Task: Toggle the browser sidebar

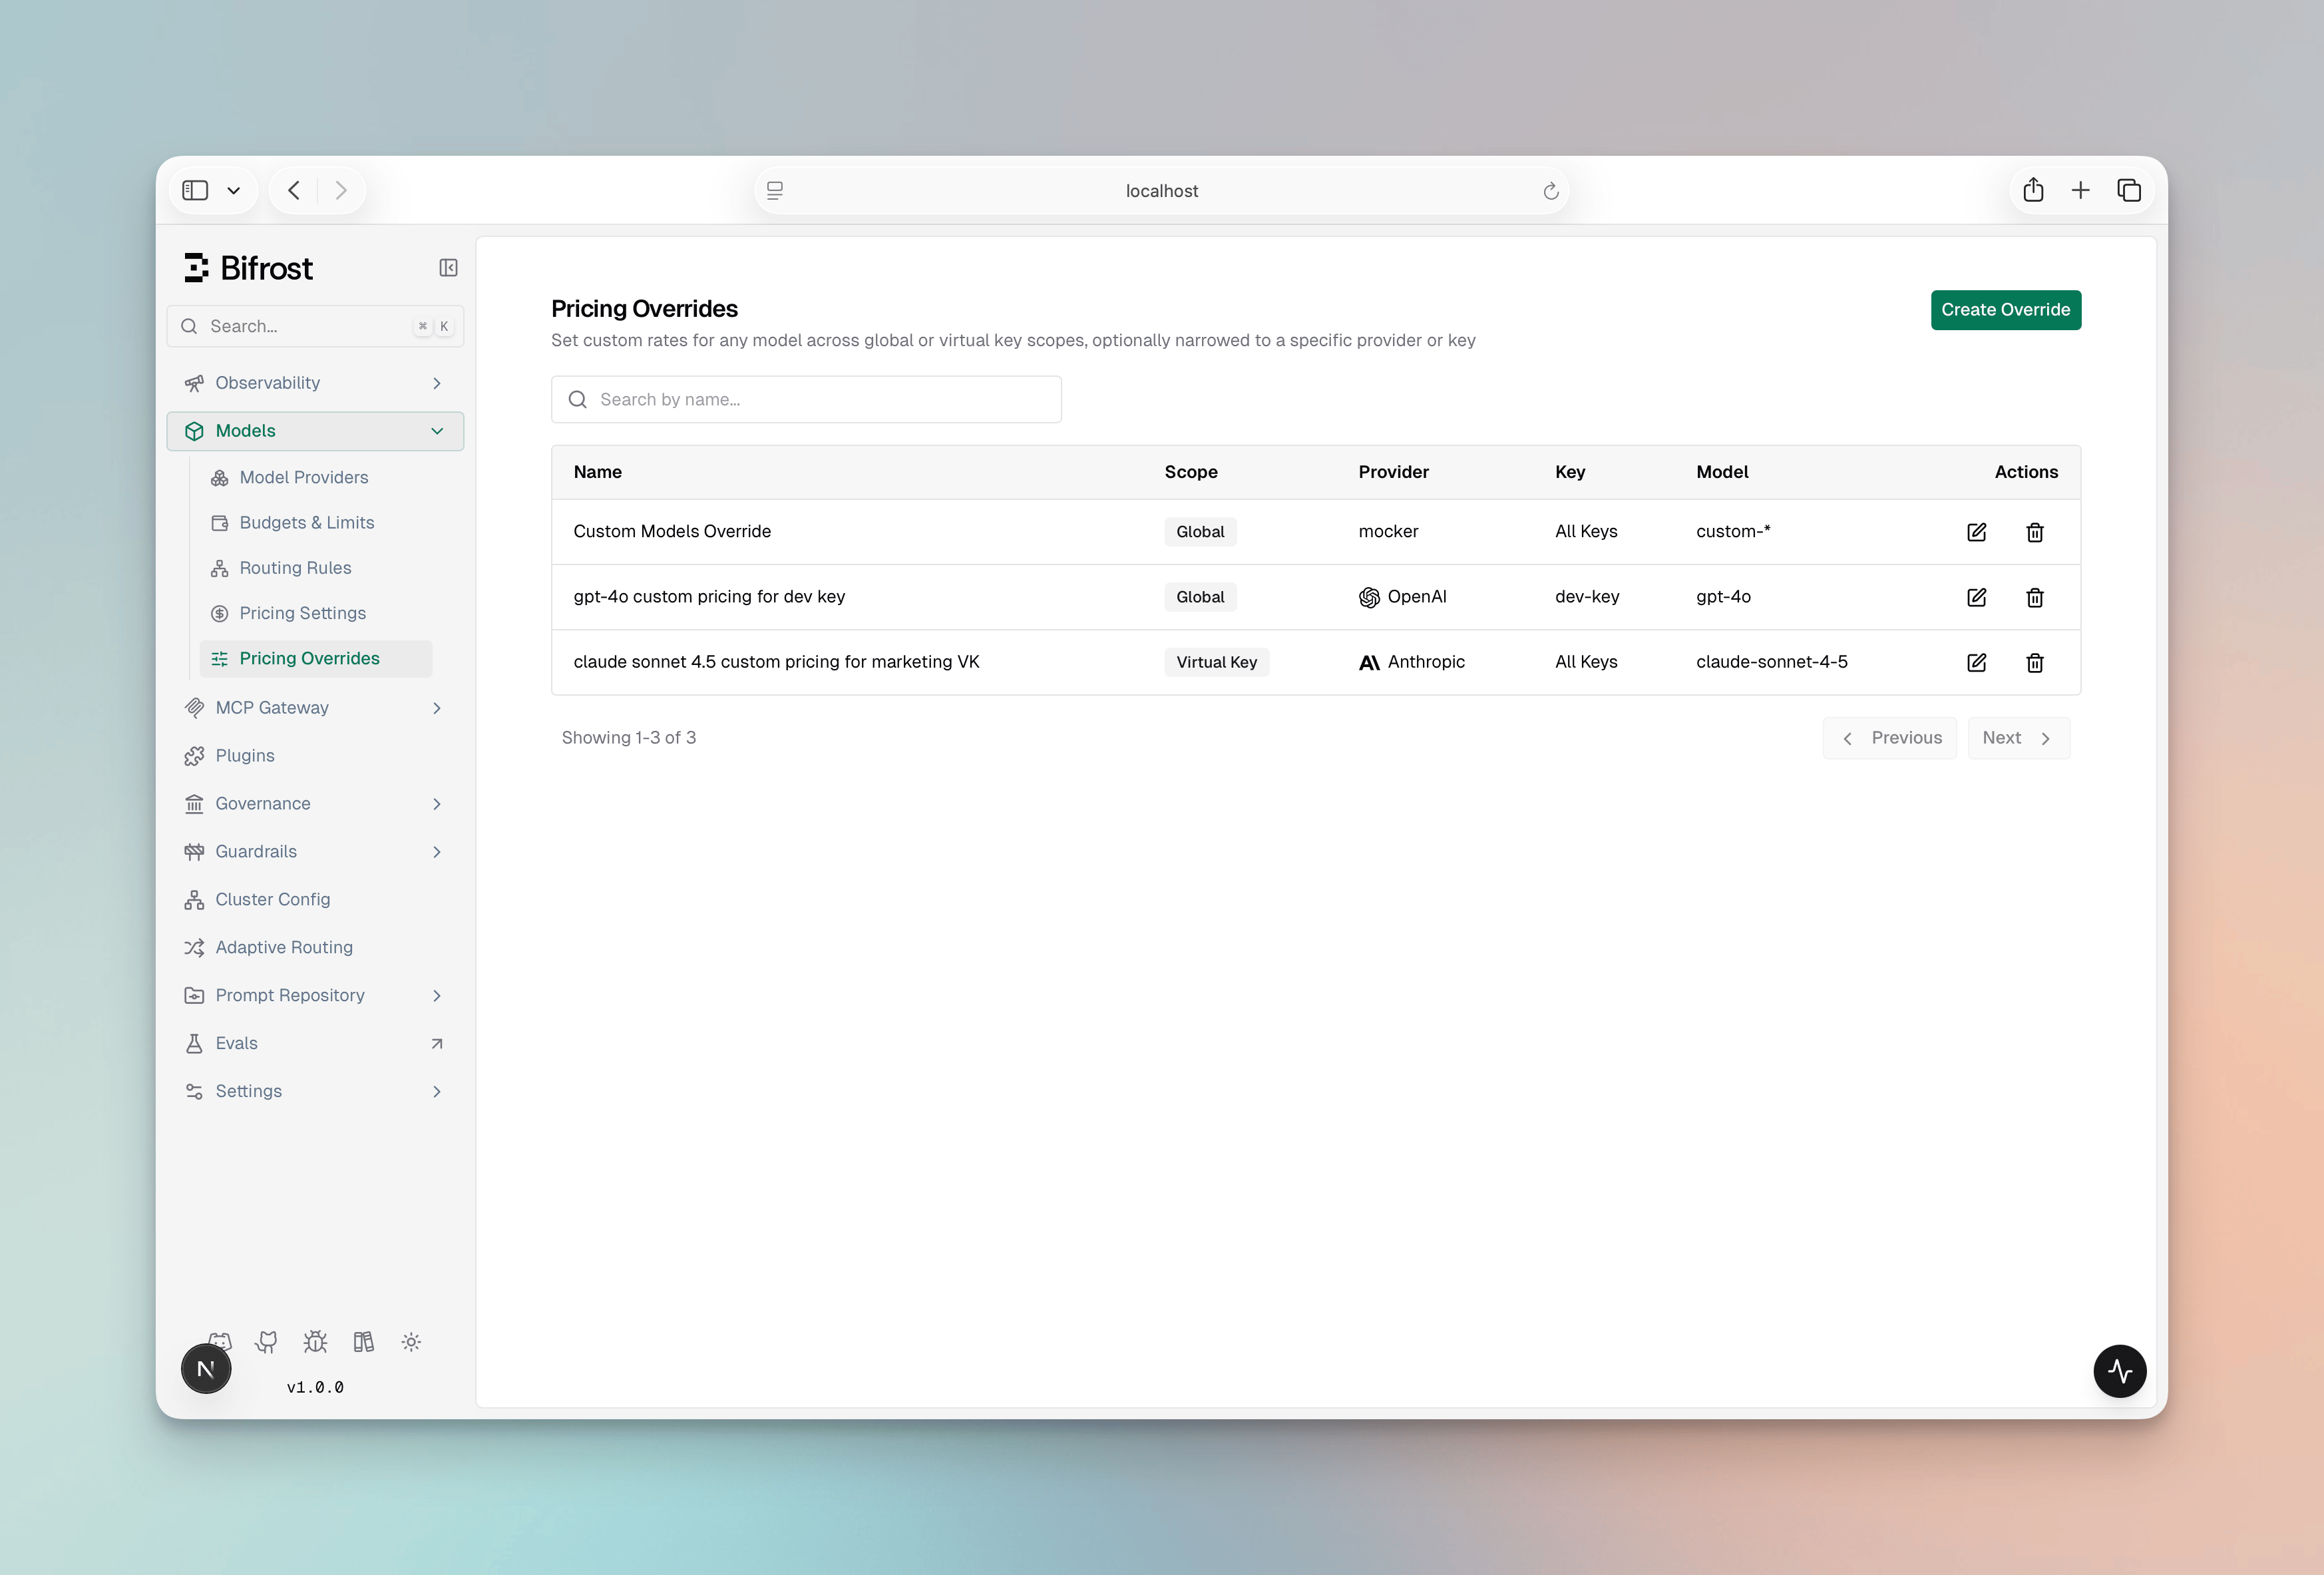Action: click(x=195, y=190)
